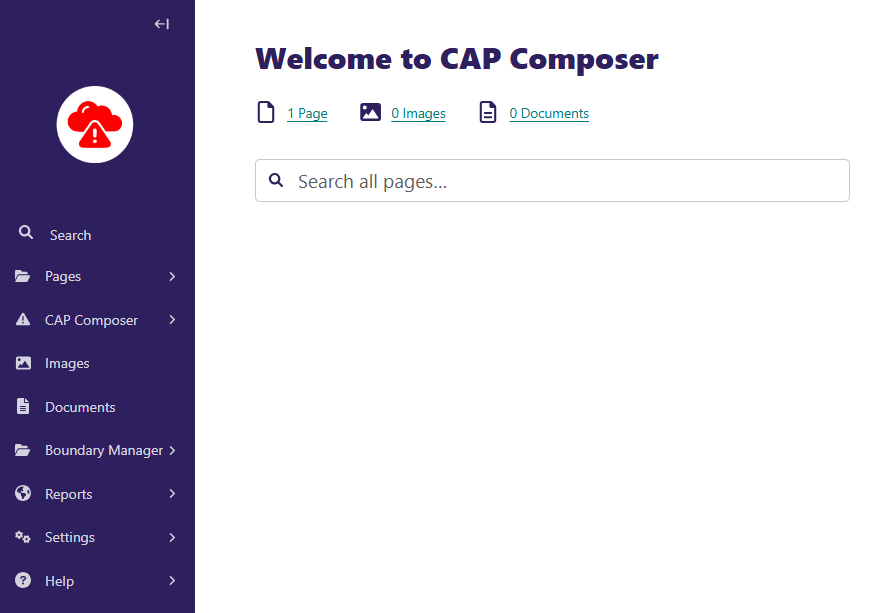Click the page icon beside 1 Page
The image size is (876, 613).
[x=266, y=112]
